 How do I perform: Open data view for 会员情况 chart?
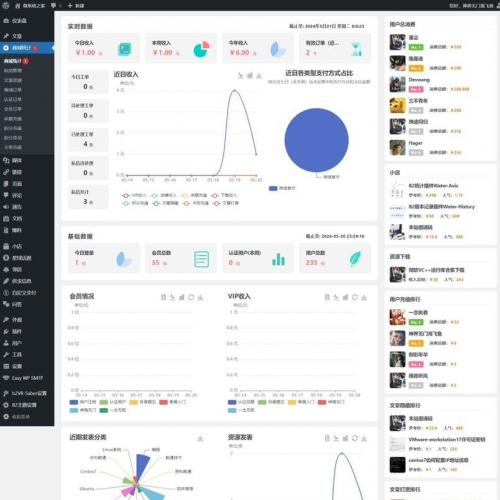163,297
